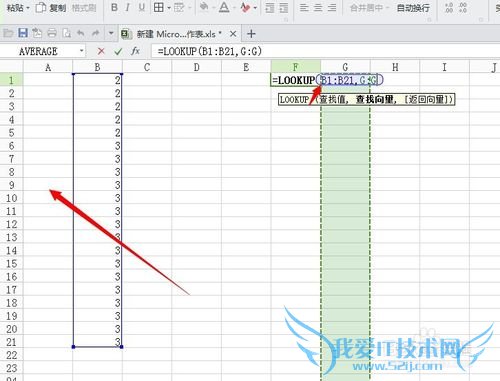Viewport: 500px width, 381px height.
Task: Expand quick access toolbar dropdown
Action: click(x=111, y=33)
